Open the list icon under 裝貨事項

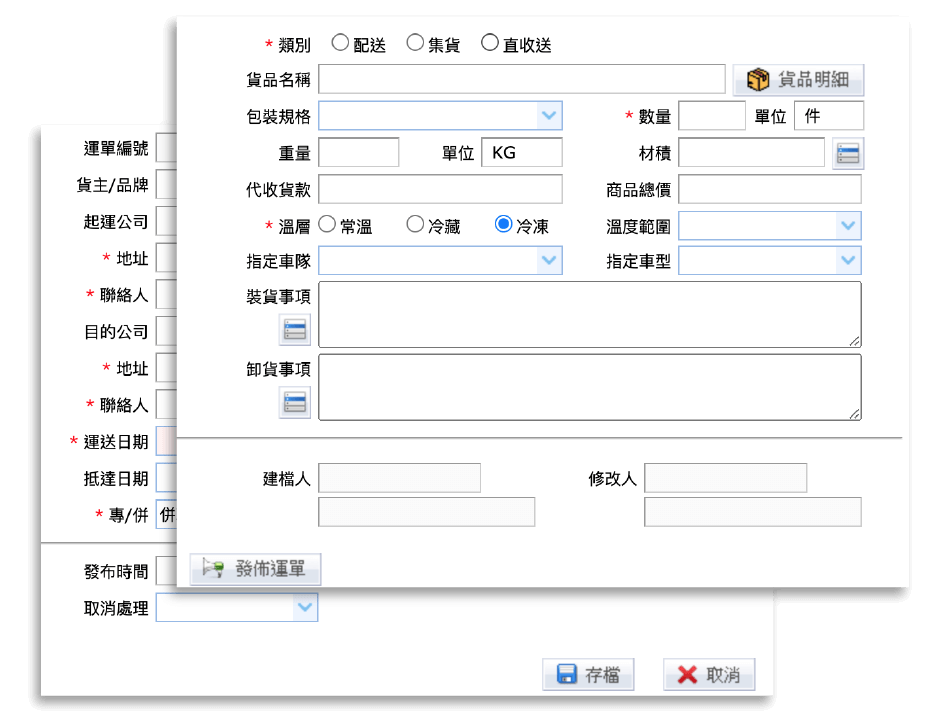(294, 329)
